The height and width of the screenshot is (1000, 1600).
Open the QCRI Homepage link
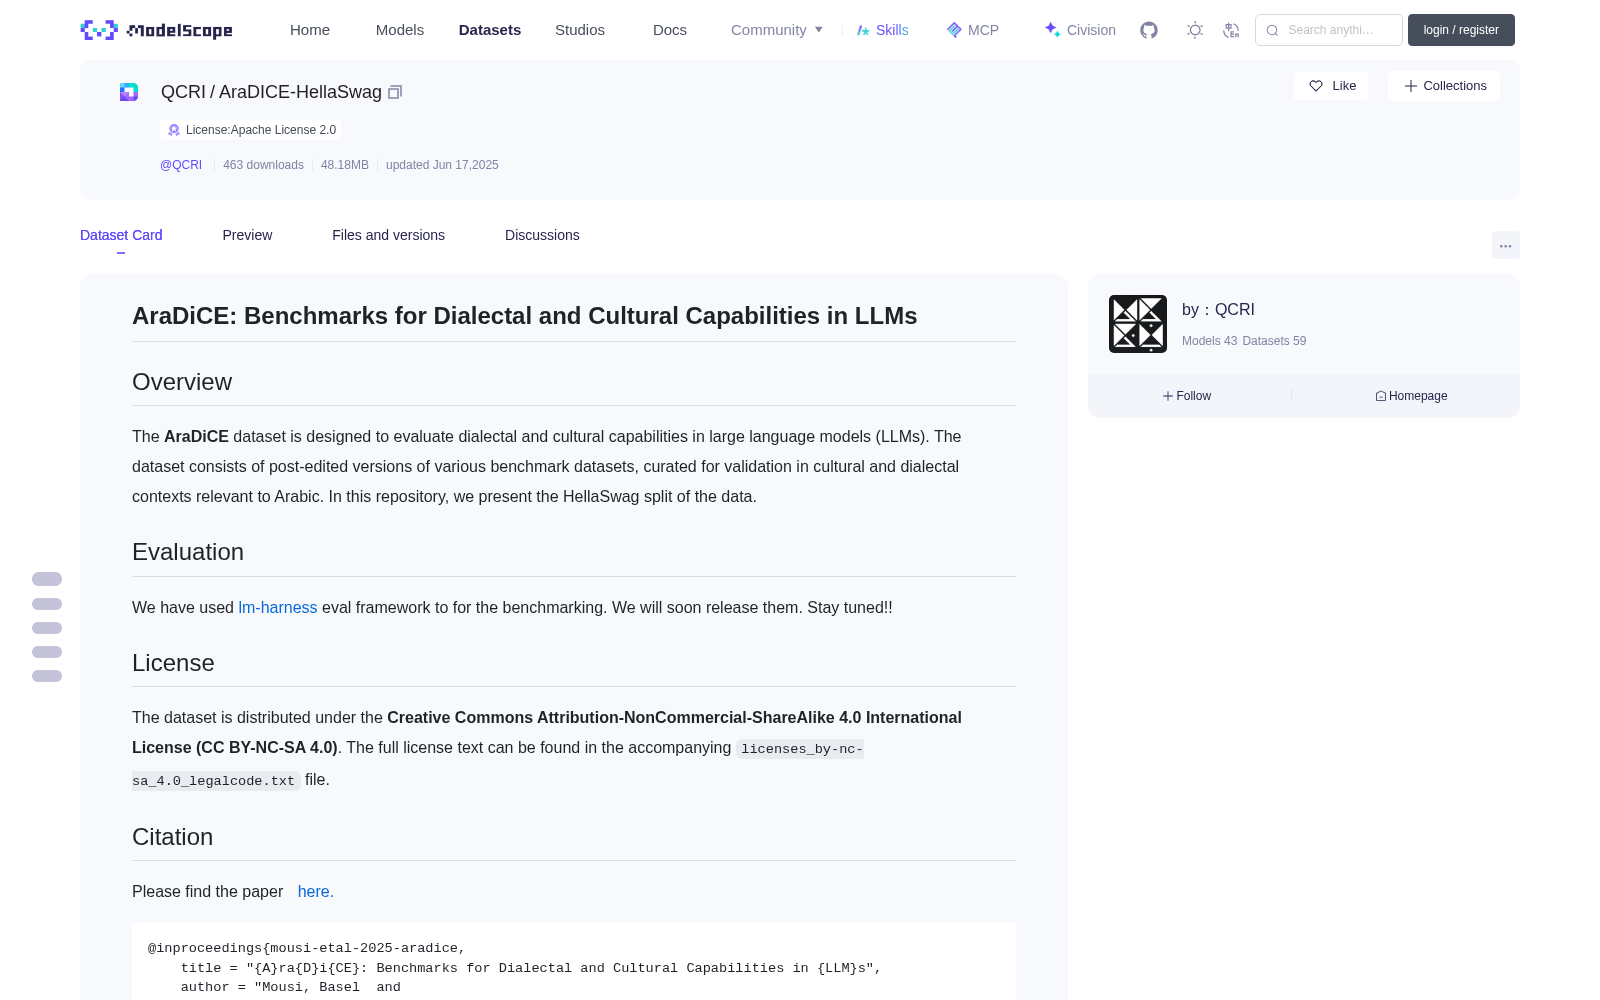point(1411,396)
